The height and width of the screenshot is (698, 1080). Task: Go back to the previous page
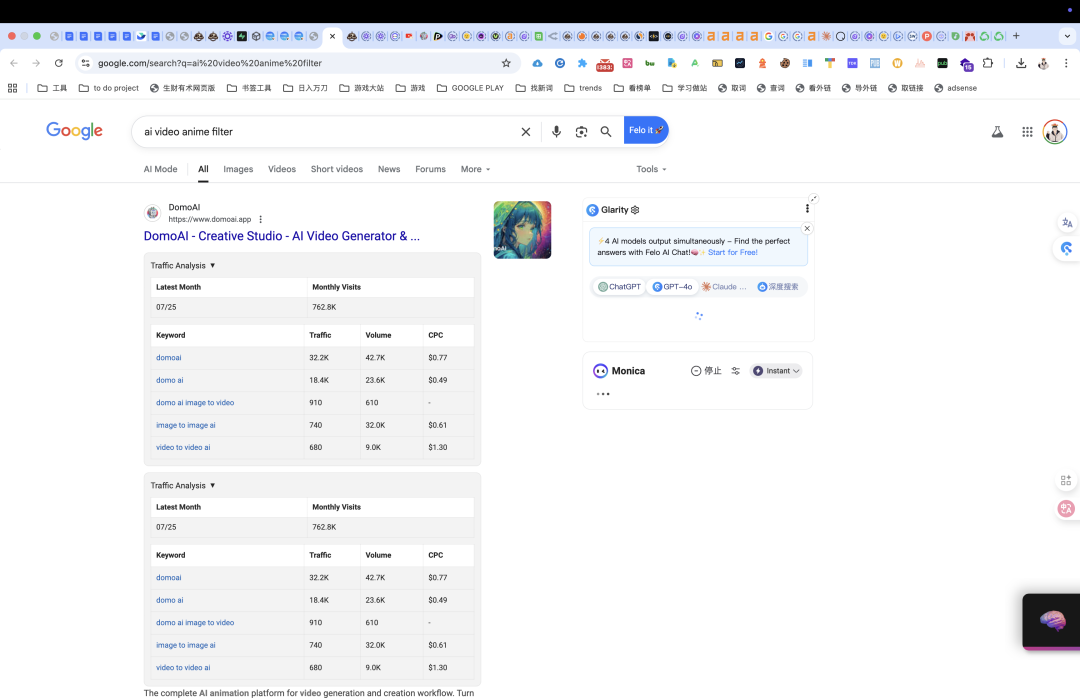coord(14,63)
